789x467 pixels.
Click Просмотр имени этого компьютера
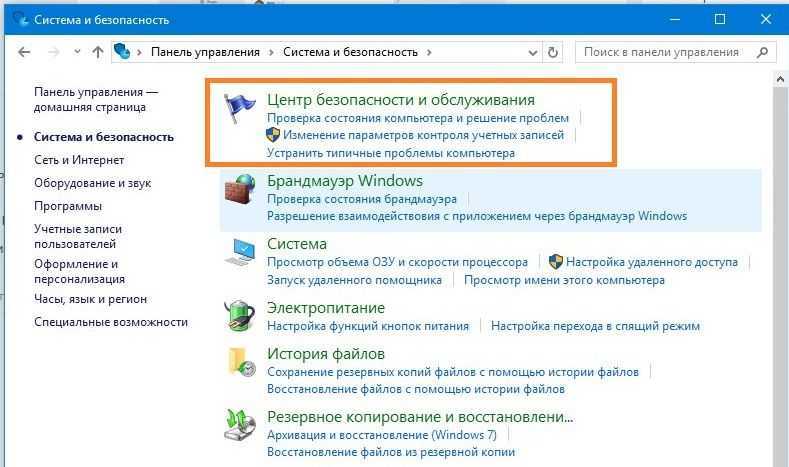pyautogui.click(x=564, y=280)
